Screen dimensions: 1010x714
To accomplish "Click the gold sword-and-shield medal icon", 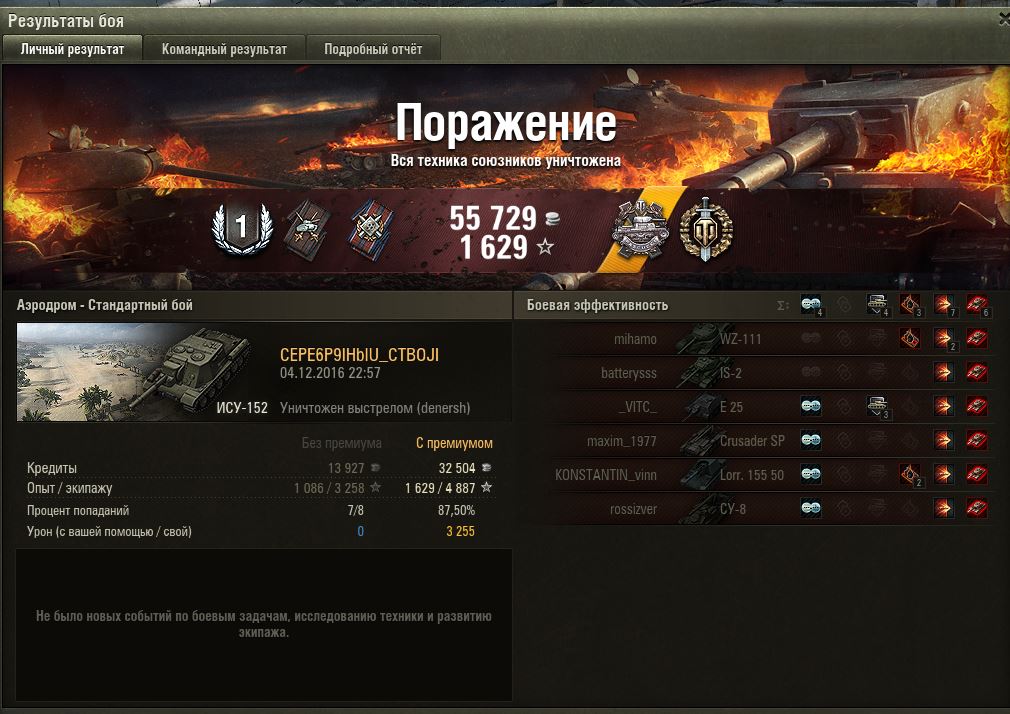I will click(x=705, y=229).
